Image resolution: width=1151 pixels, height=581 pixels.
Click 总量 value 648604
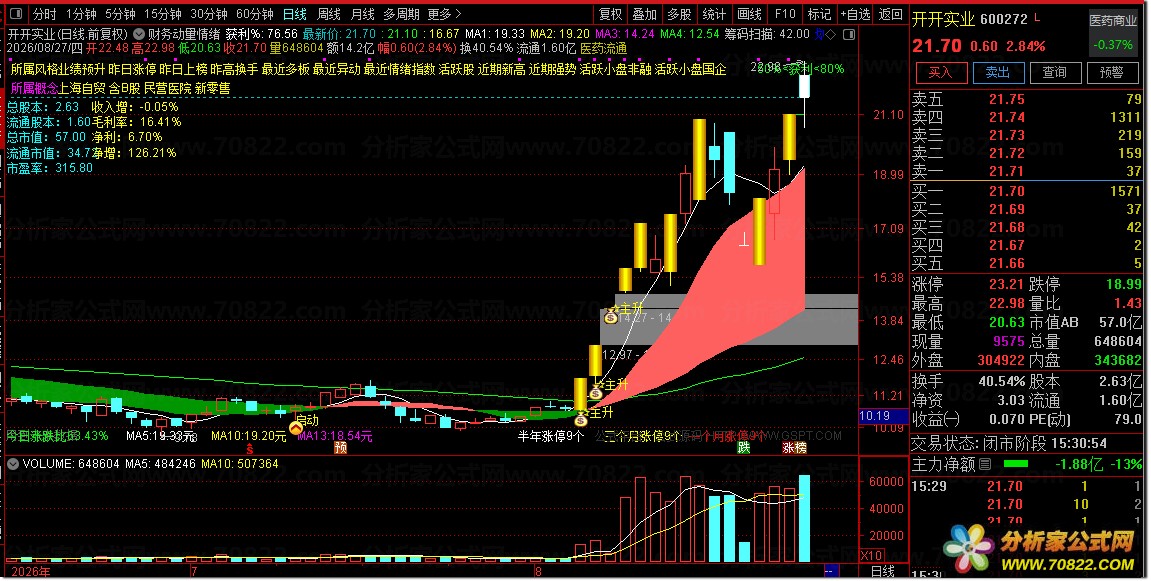(x=1118, y=342)
